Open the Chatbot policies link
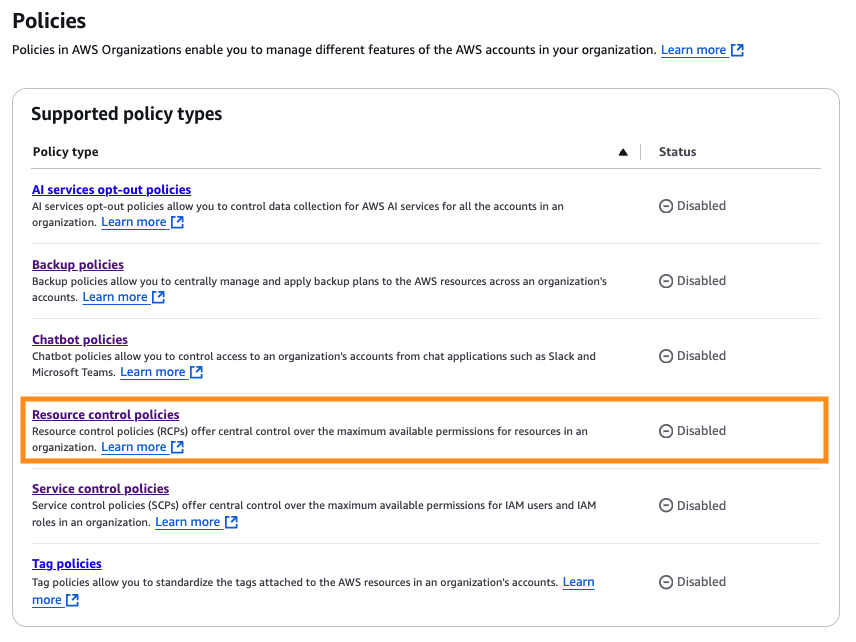Screen dimensions: 856x642 coord(79,339)
